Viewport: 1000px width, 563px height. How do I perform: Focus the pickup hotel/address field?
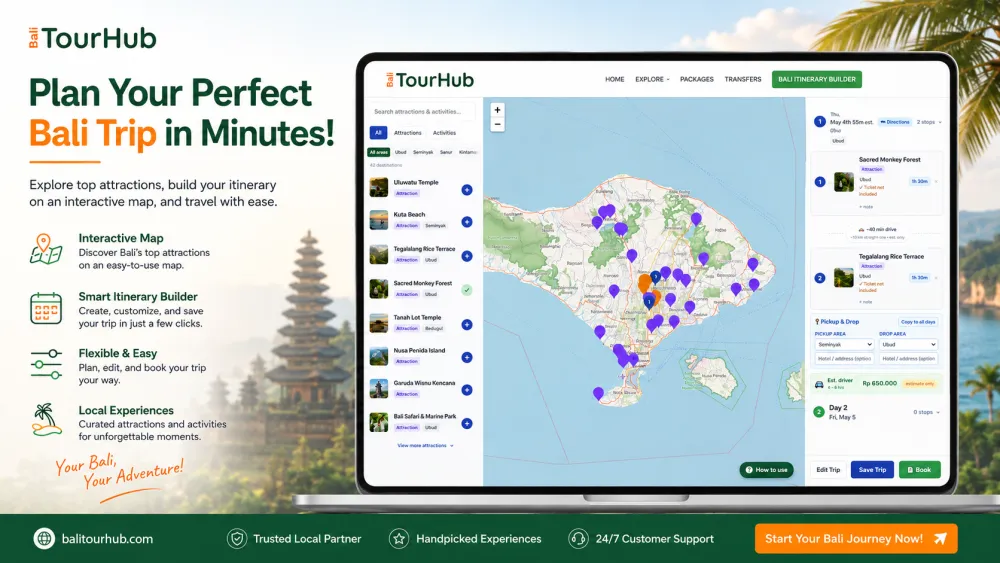click(844, 358)
